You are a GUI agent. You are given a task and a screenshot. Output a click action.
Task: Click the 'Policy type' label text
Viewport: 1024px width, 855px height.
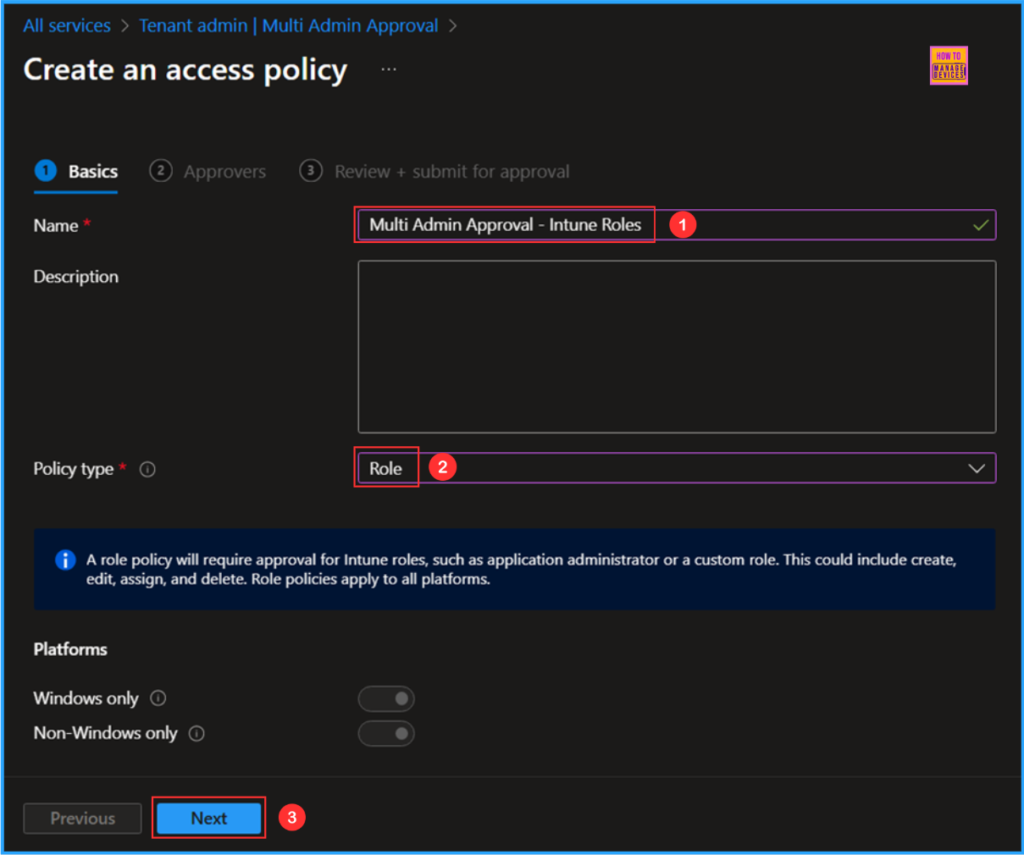click(x=73, y=469)
